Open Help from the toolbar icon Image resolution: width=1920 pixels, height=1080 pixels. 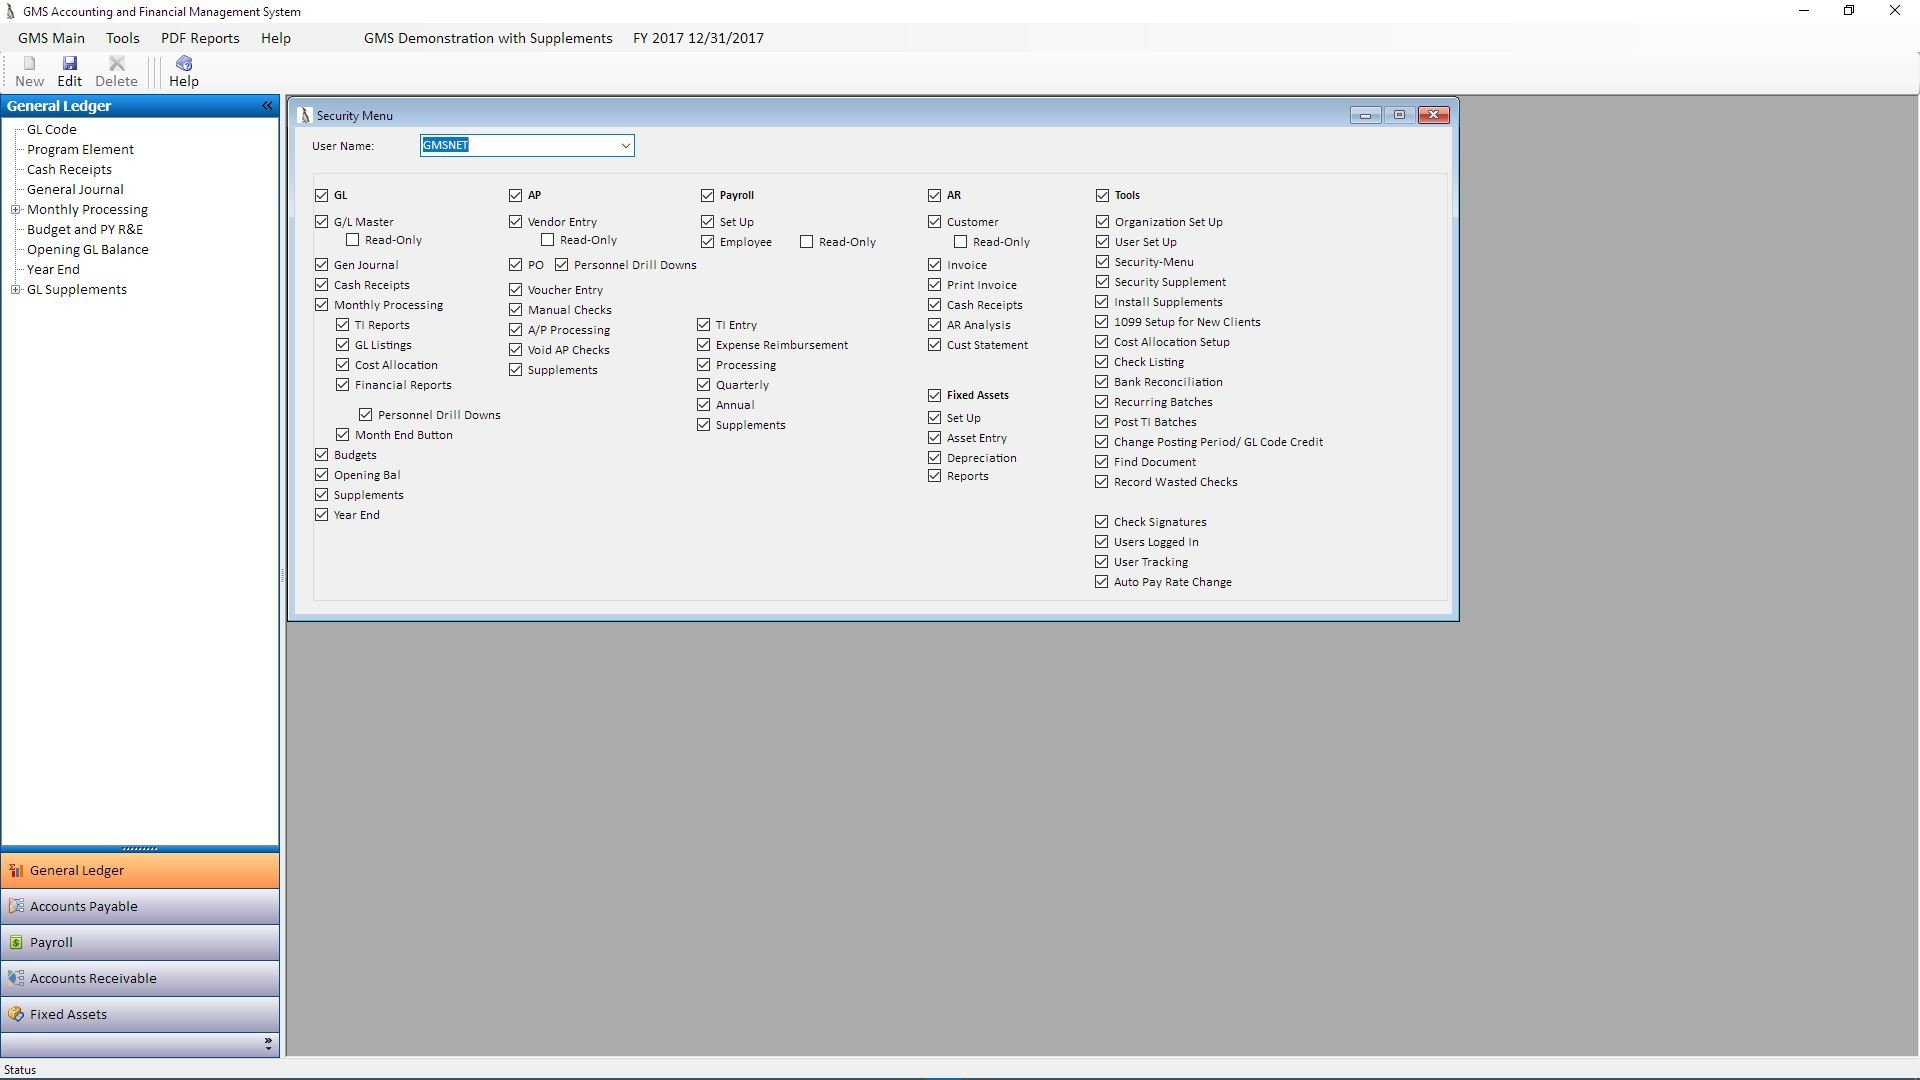click(x=184, y=64)
